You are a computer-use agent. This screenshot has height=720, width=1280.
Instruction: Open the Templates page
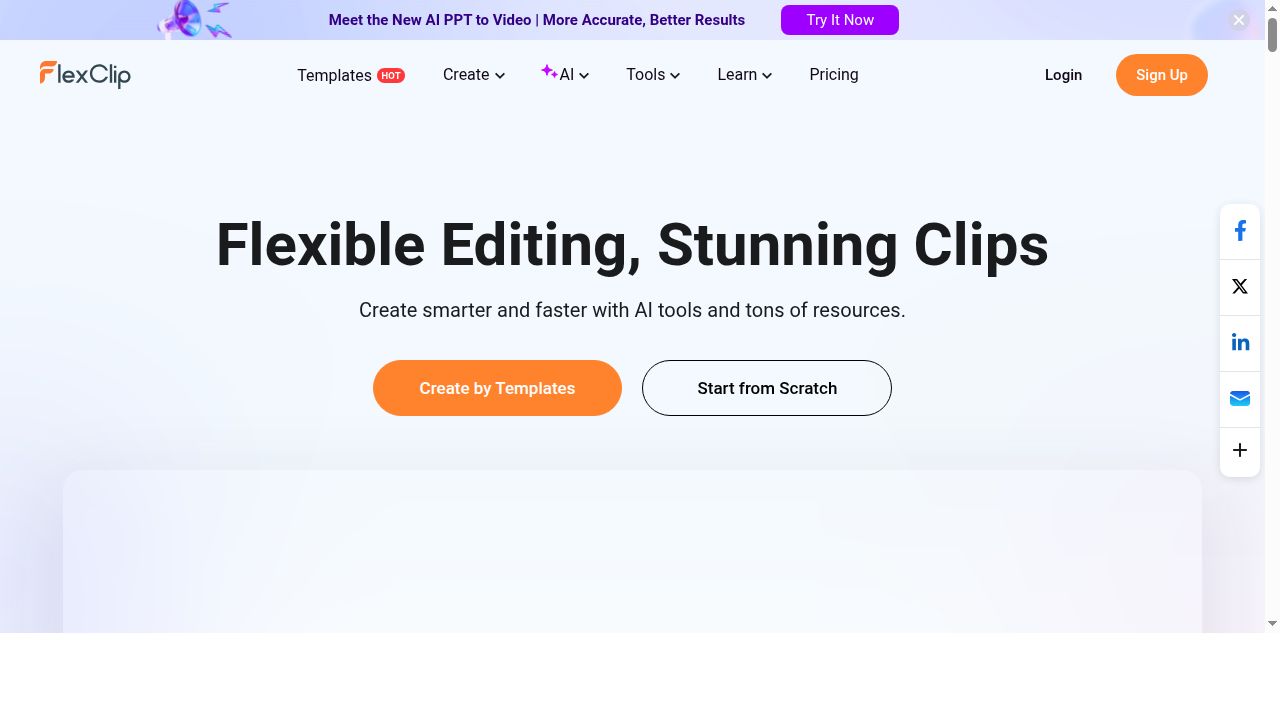pyautogui.click(x=334, y=75)
